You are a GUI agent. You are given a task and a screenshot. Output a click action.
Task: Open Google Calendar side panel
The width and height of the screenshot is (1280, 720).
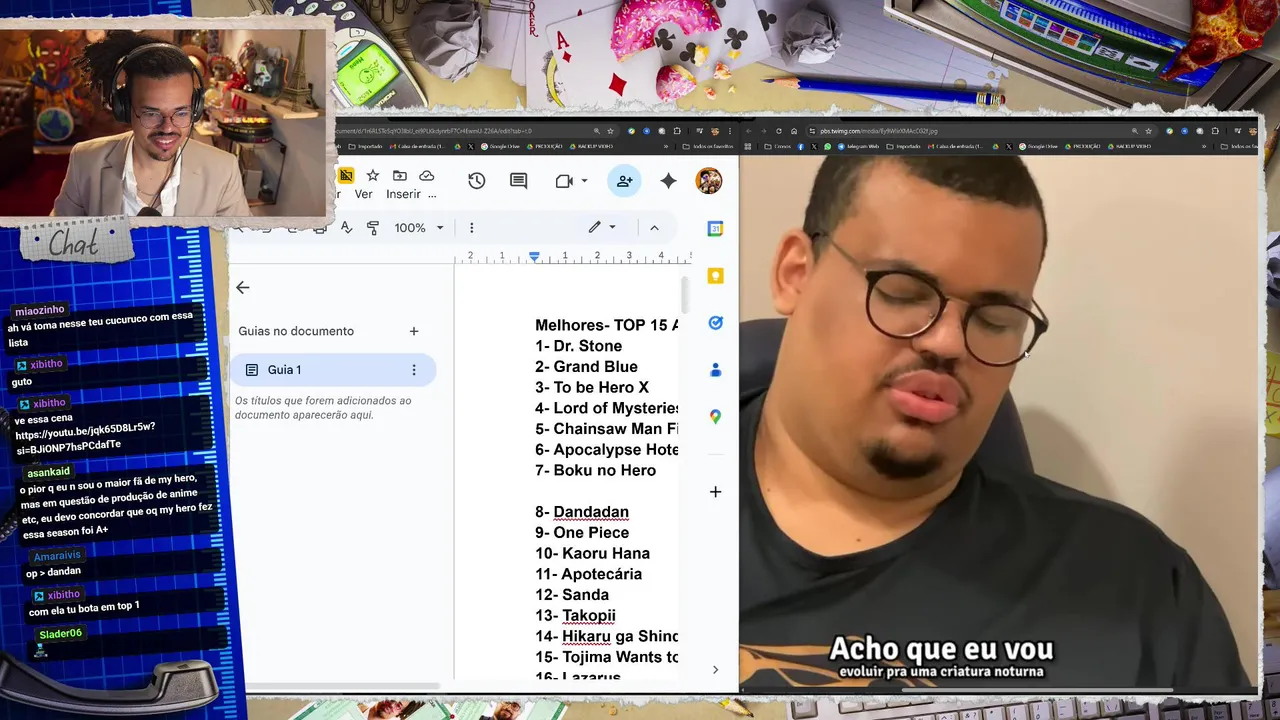[715, 229]
